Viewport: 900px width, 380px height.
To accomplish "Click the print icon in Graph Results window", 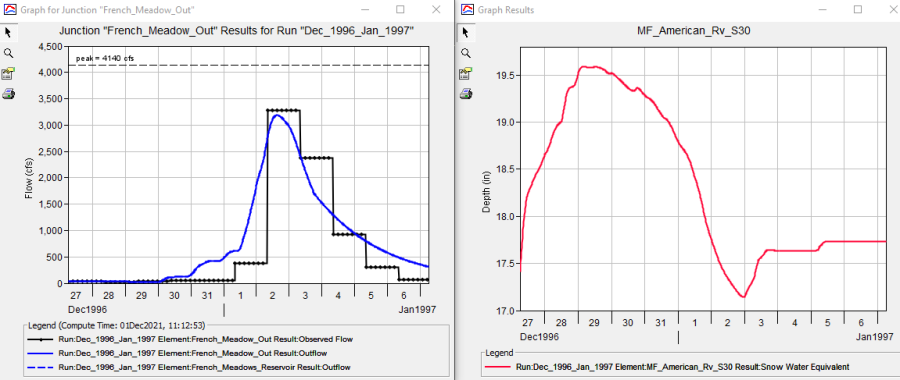I will point(466,94).
